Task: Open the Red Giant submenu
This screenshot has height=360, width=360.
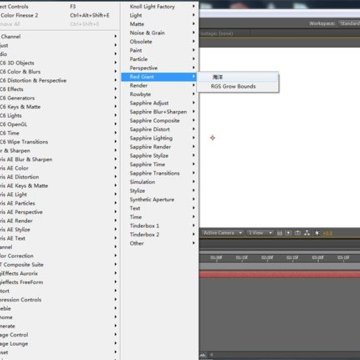Action: [160, 77]
